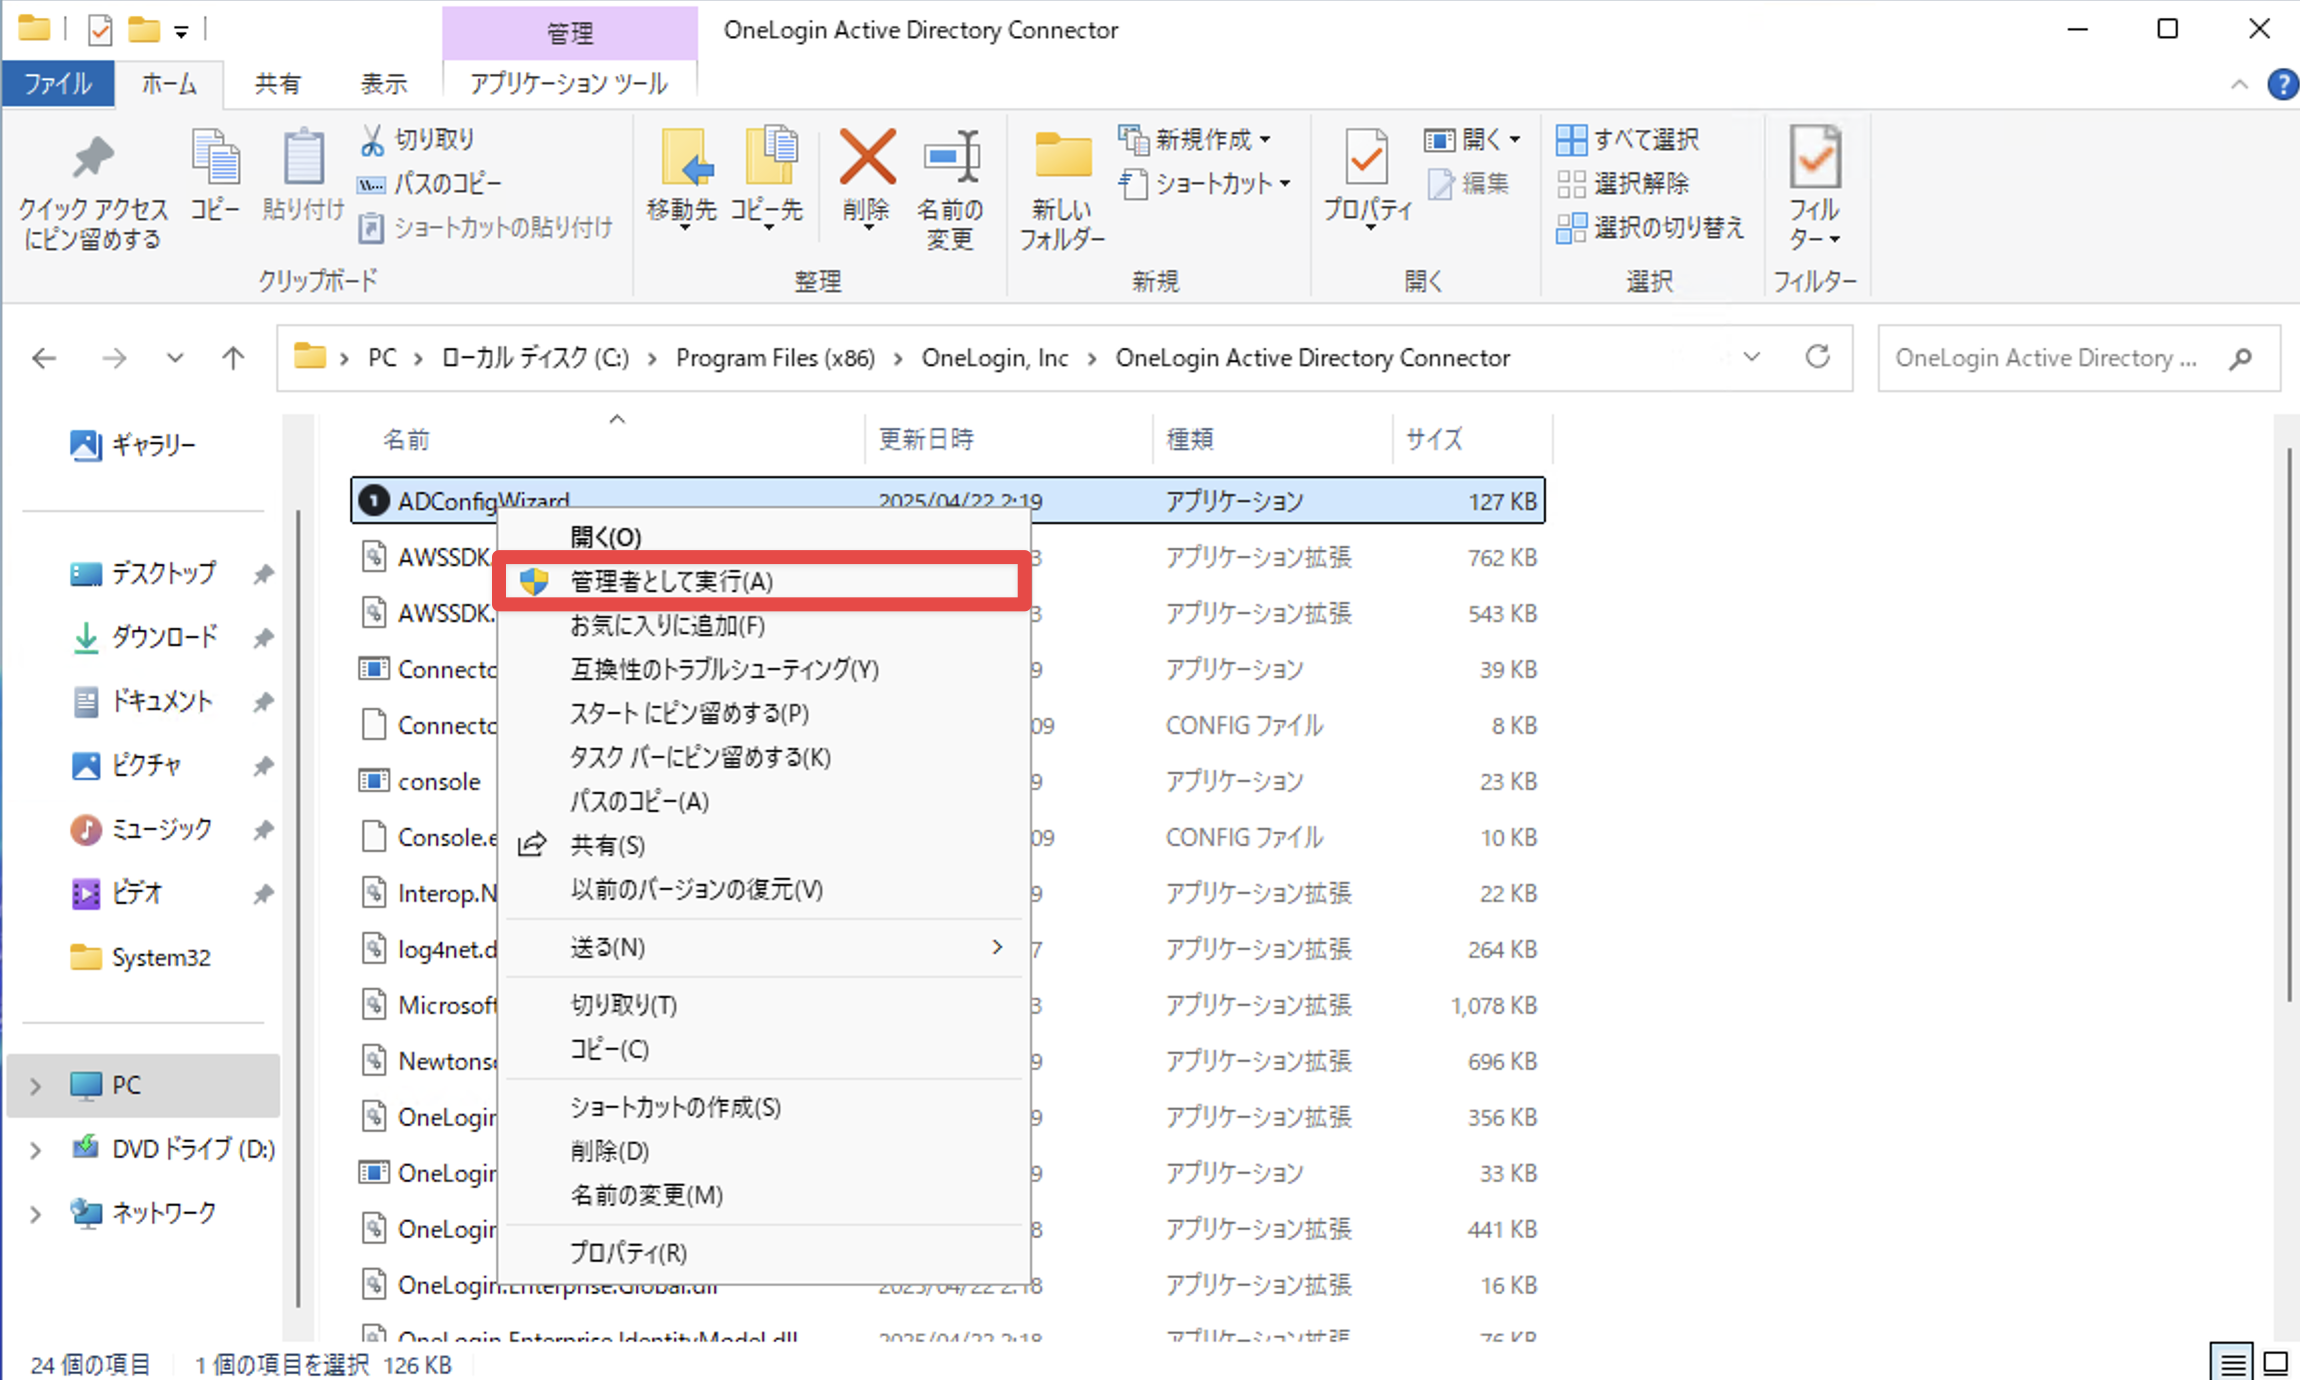This screenshot has height=1380, width=2300.
Task: Open the recent locations dropdown arrow
Action: (x=175, y=358)
